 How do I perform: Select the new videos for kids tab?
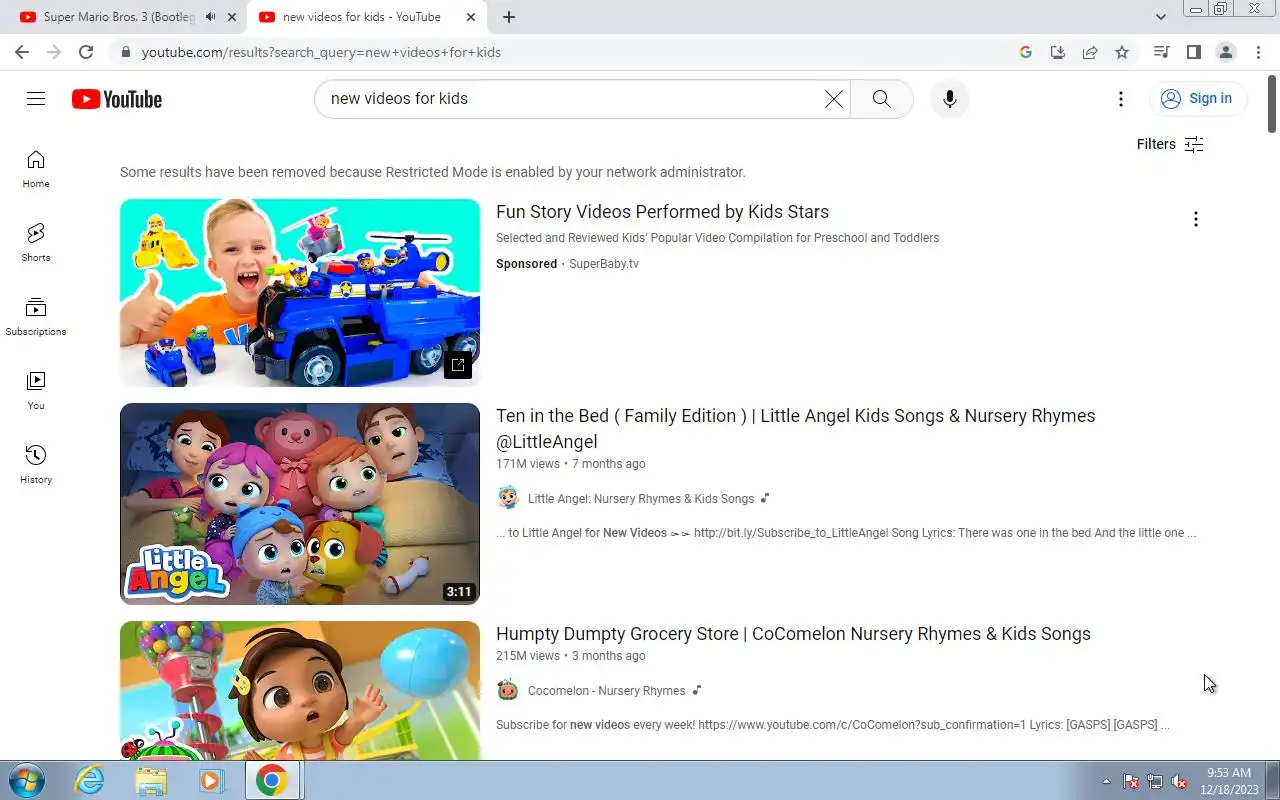click(360, 17)
